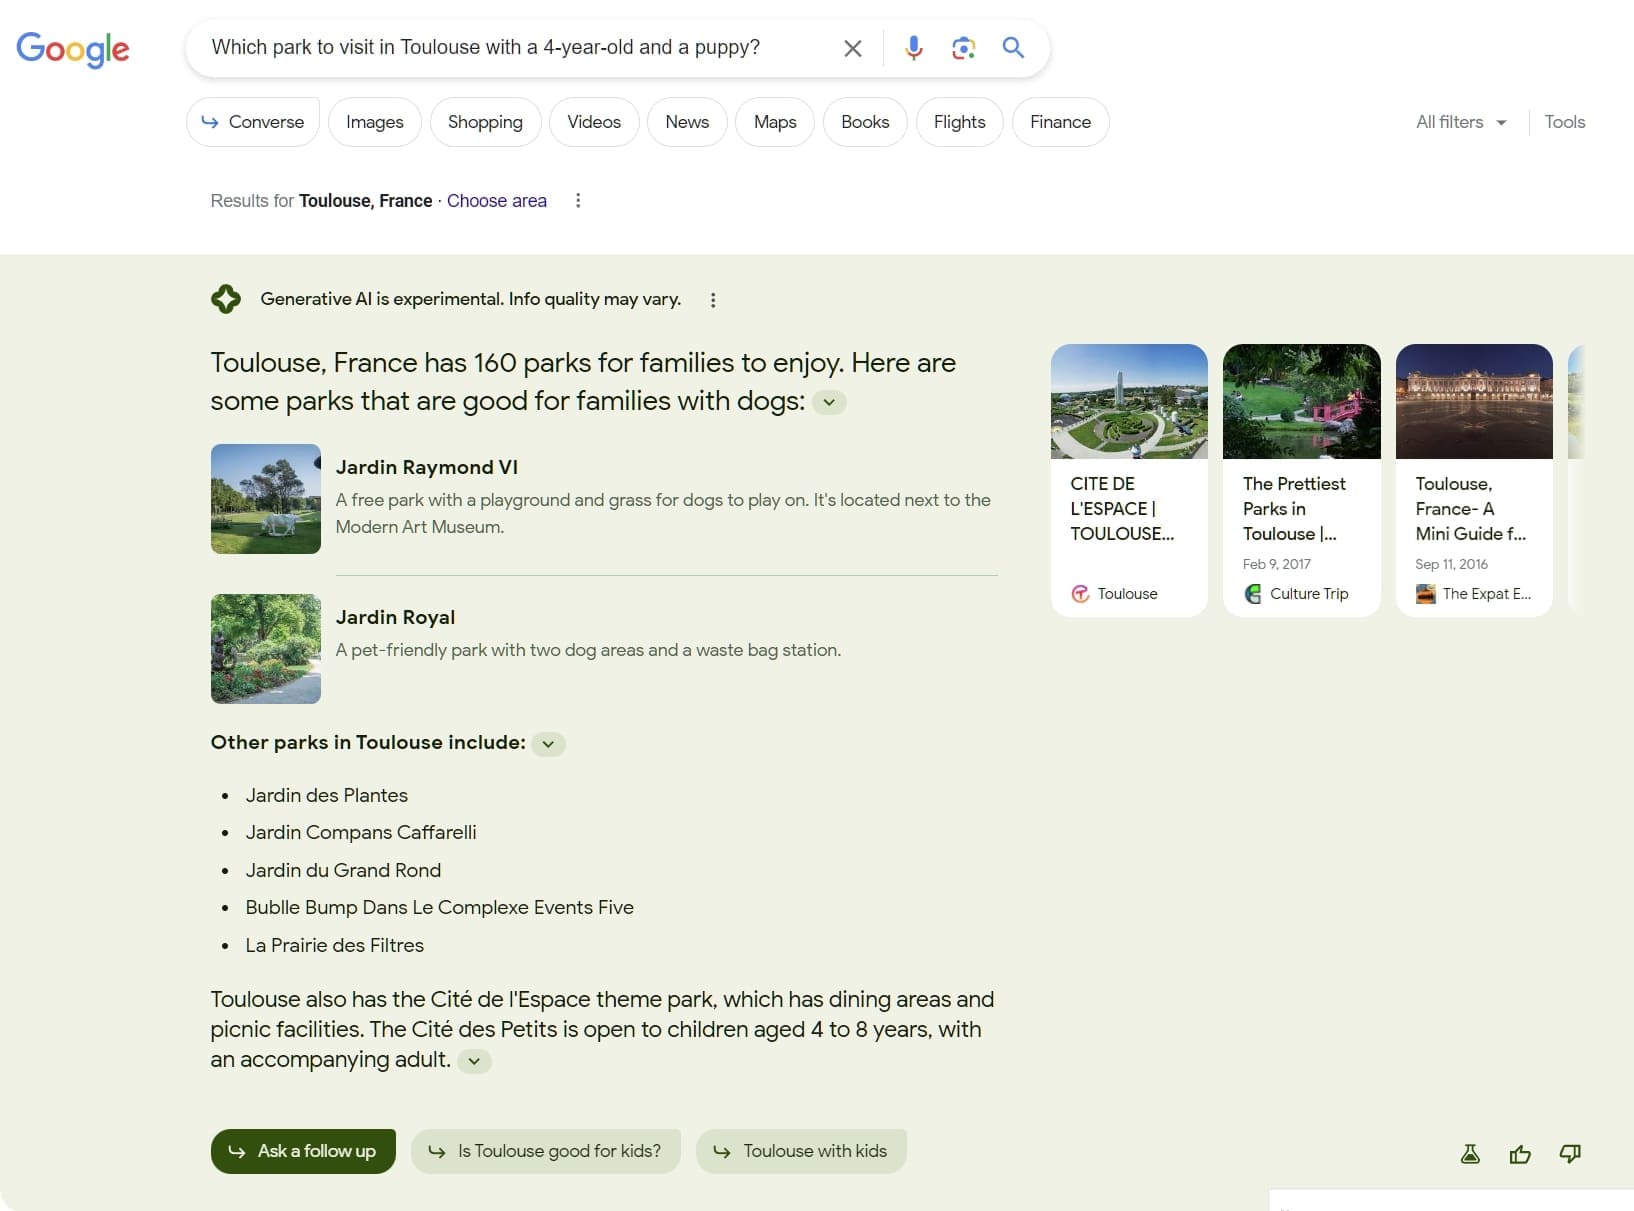The width and height of the screenshot is (1634, 1211).
Task: Click the 'La Prairie des Filtres' list item
Action: click(x=335, y=945)
